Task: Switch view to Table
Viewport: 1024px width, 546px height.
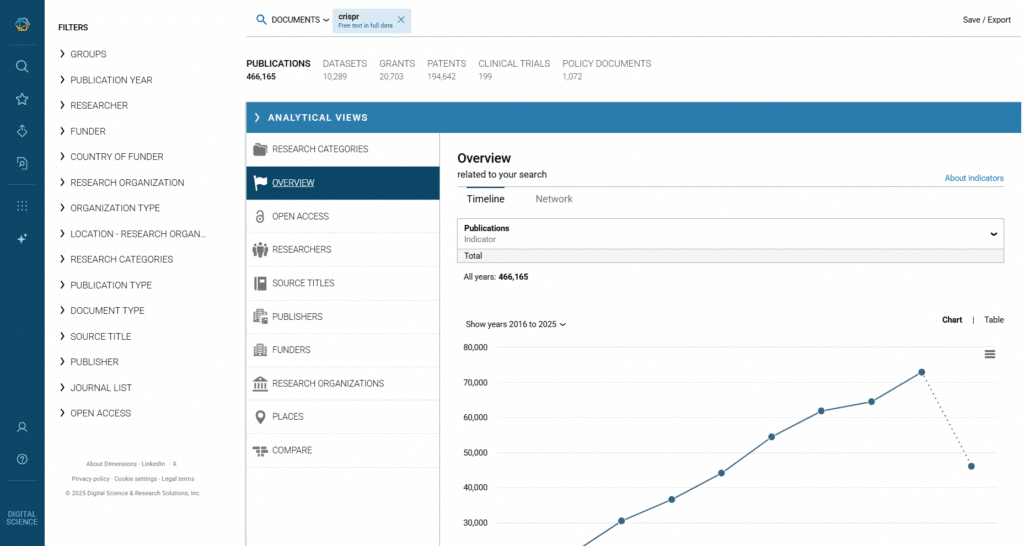Action: 993,320
